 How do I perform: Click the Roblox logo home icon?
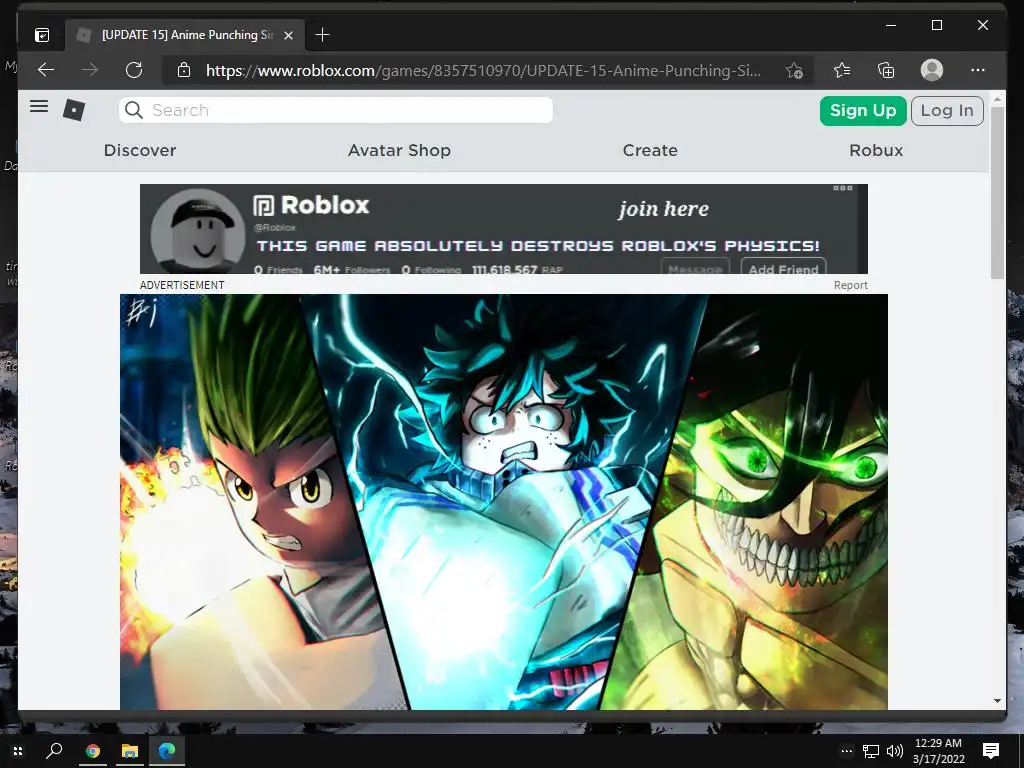tap(74, 110)
